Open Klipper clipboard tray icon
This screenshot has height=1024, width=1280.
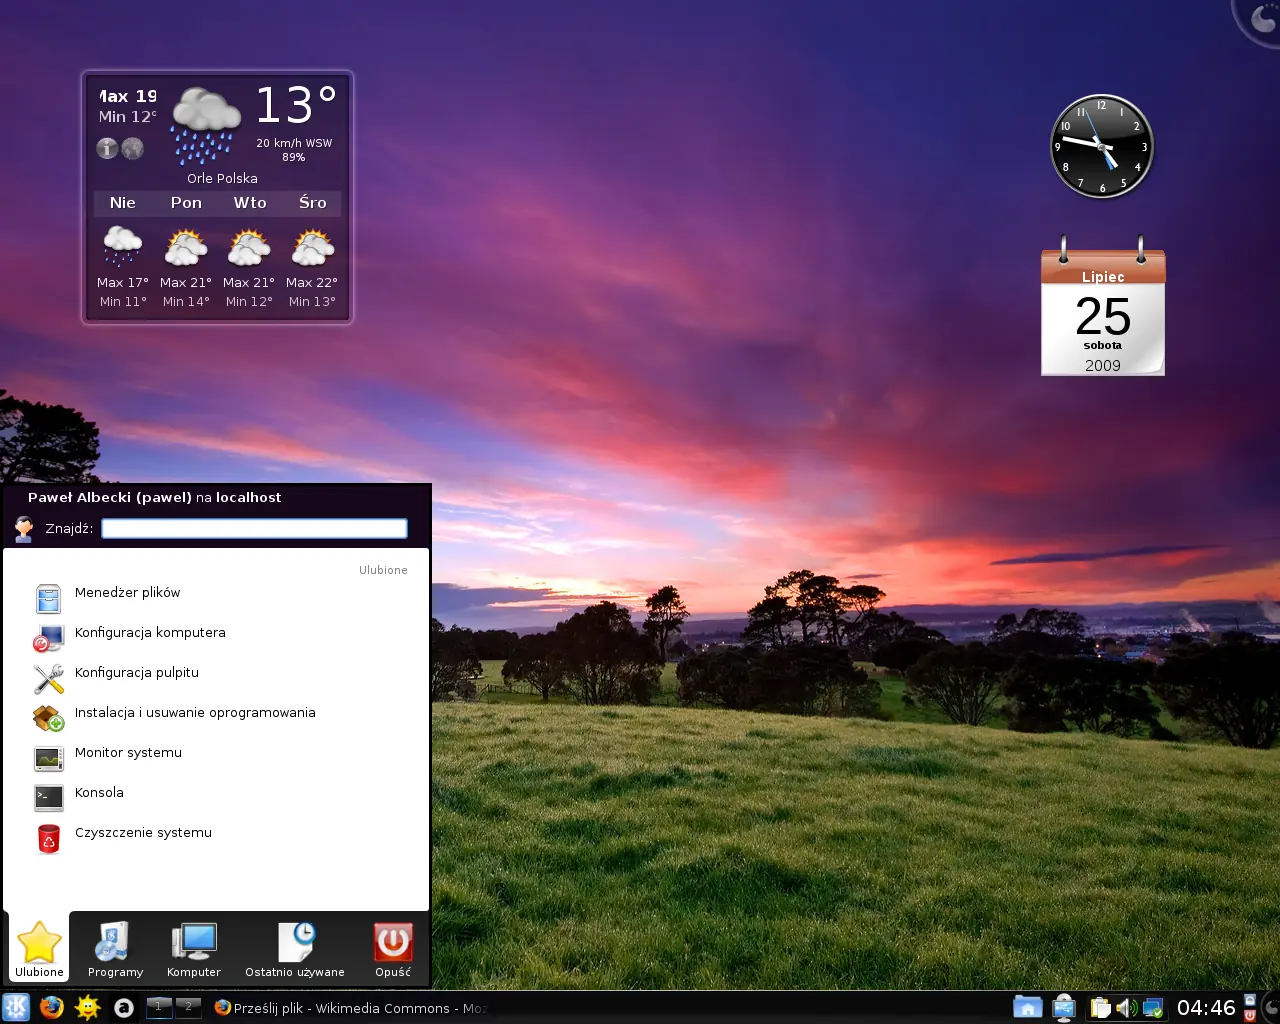pyautogui.click(x=1101, y=1008)
